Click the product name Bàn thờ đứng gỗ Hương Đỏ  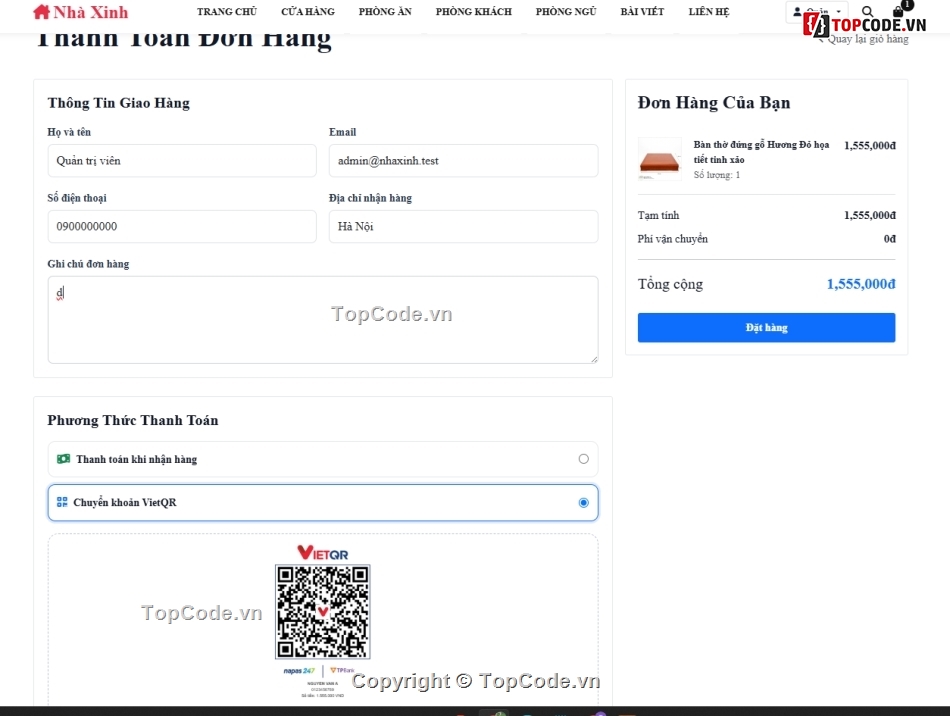(x=761, y=152)
